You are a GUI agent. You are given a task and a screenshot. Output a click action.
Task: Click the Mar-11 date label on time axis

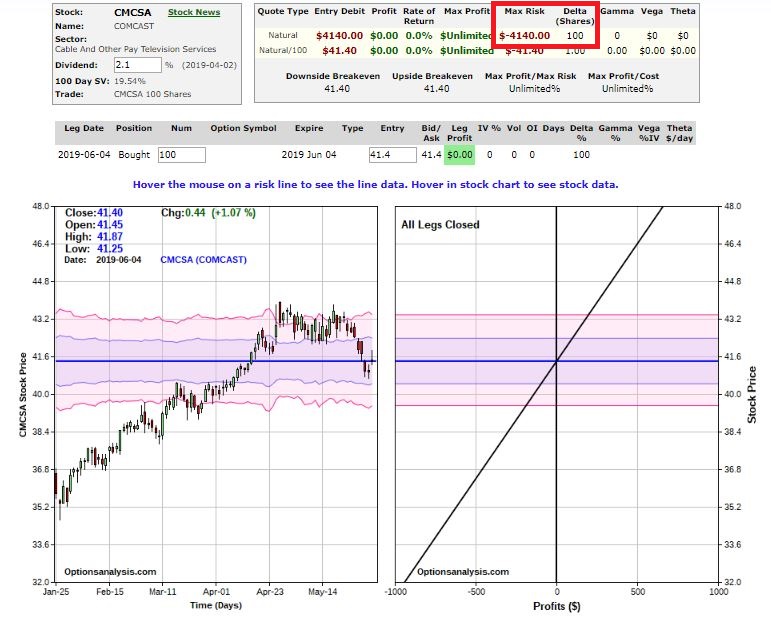click(163, 592)
